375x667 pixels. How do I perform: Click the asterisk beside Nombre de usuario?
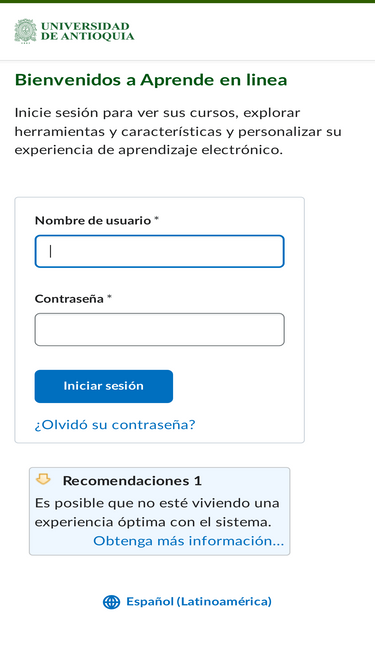[156, 219]
